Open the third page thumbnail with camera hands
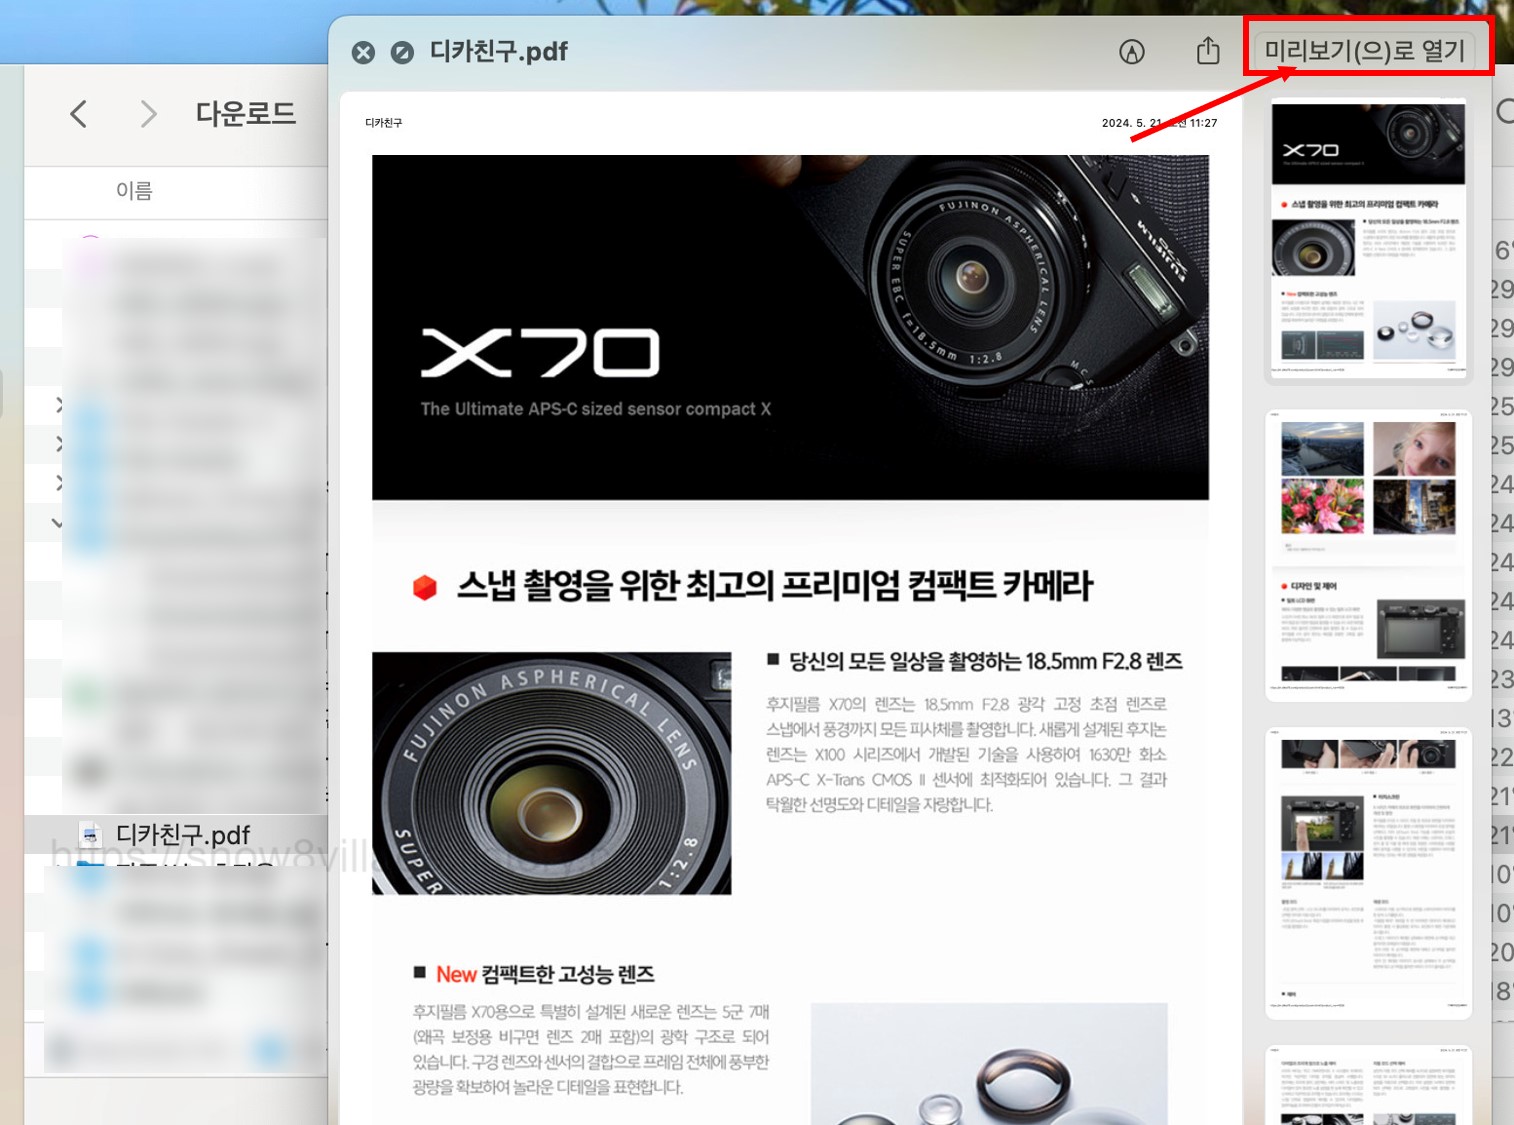This screenshot has height=1125, width=1514. tap(1368, 873)
